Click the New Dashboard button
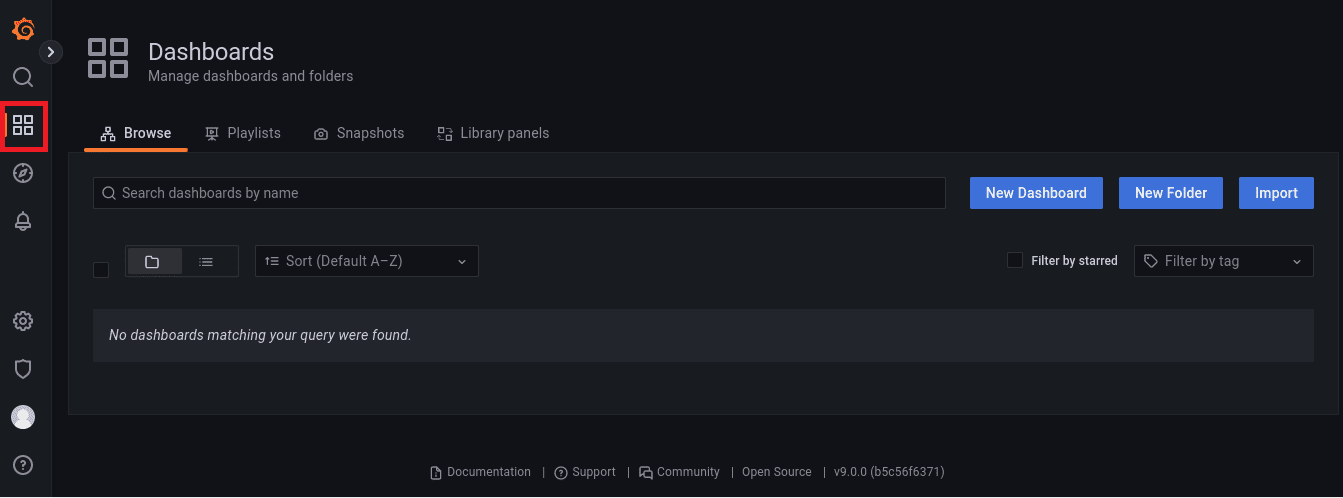This screenshot has height=498, width=1343. [x=1035, y=193]
